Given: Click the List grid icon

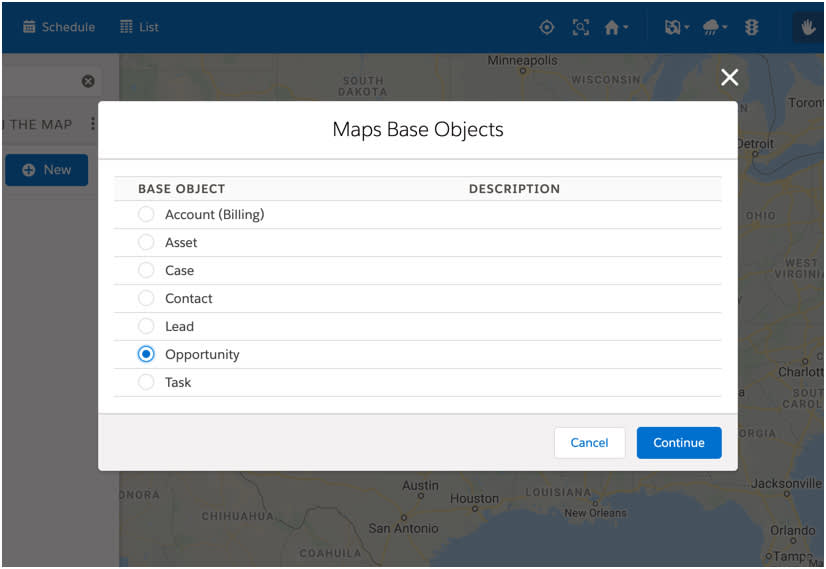Looking at the screenshot, I should point(126,27).
